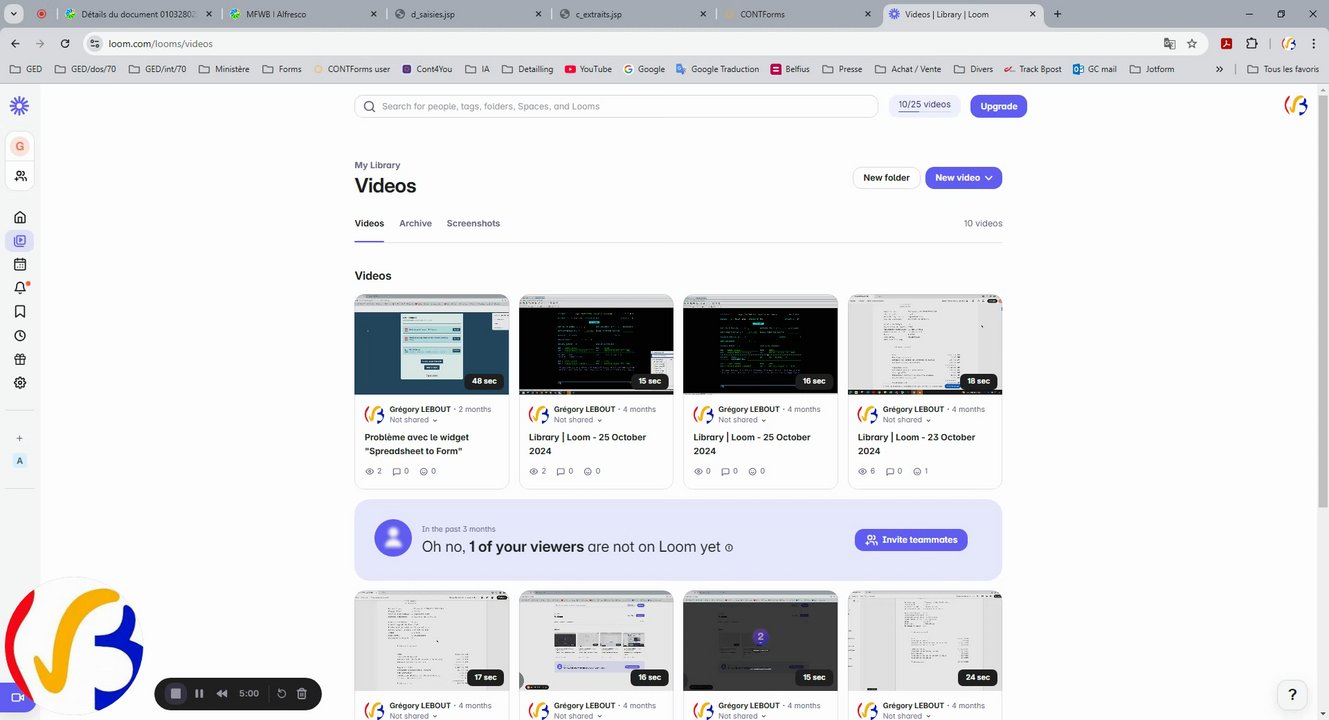1329x720 pixels.
Task: Switch to the Videos tab
Action: [369, 223]
